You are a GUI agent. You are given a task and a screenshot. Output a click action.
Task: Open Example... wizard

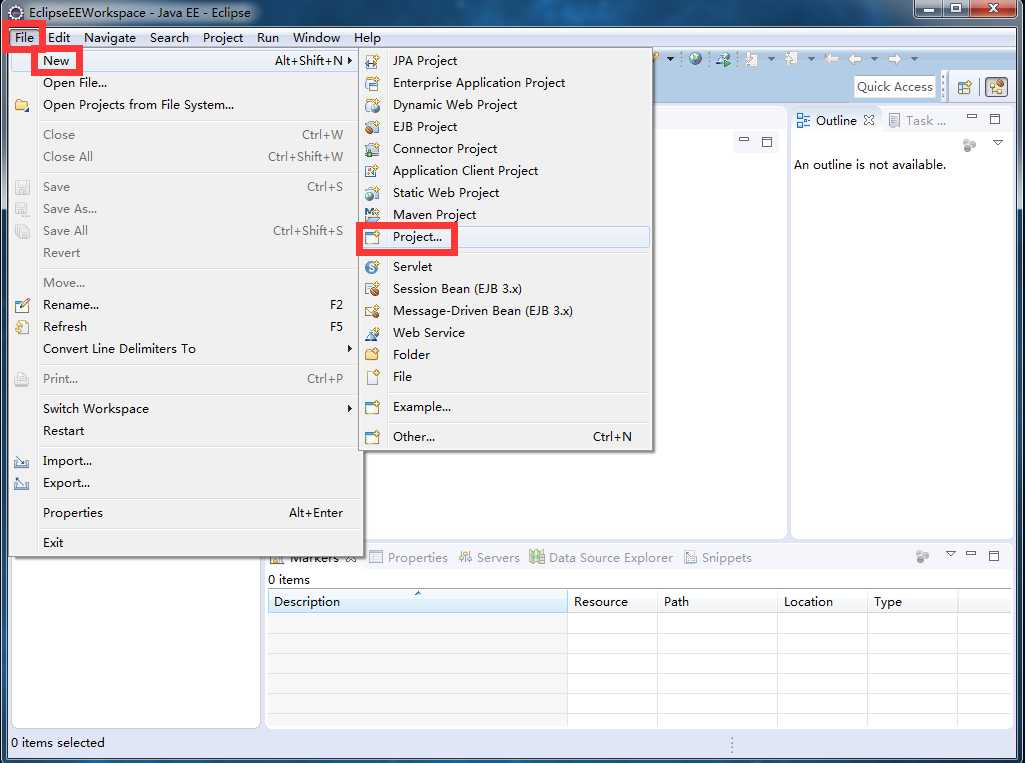[505, 407]
